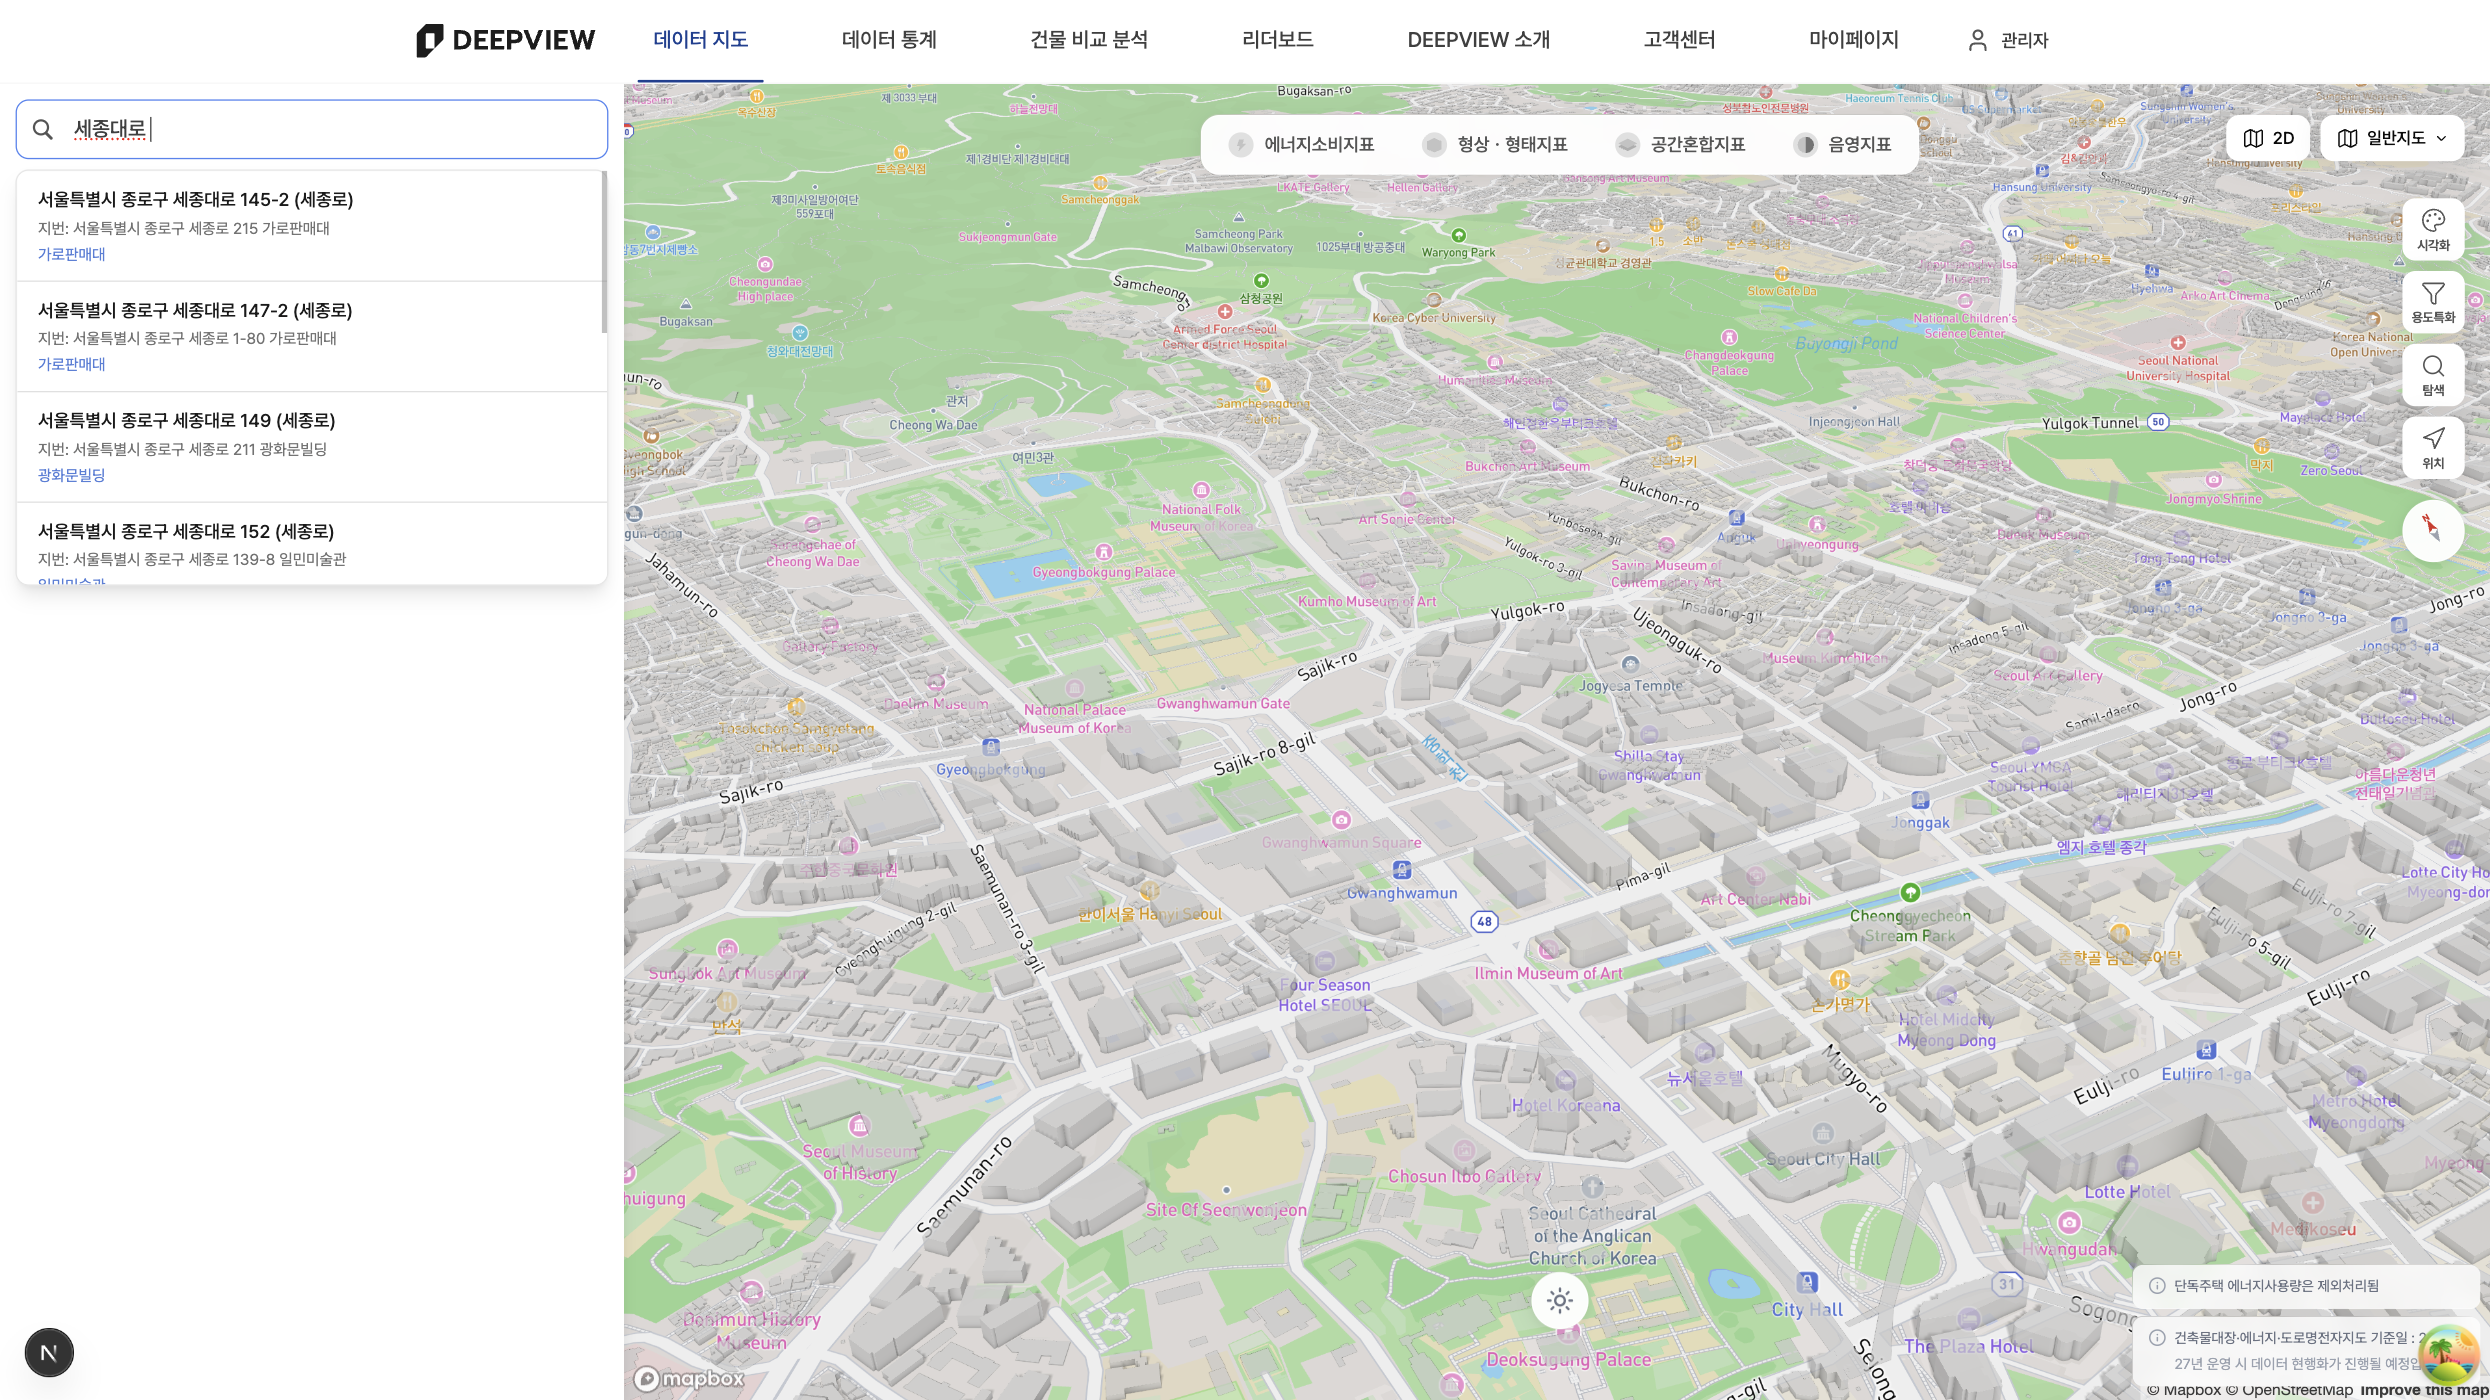This screenshot has height=1400, width=2490.
Task: Open the 탐색 search tool
Action: pyautogui.click(x=2433, y=376)
